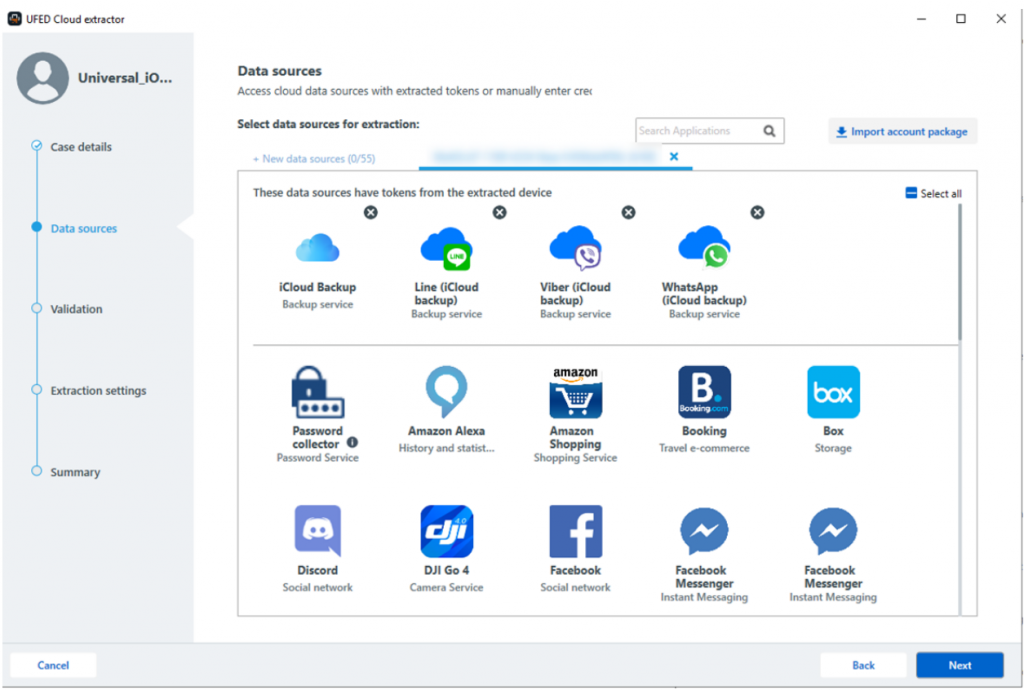Image resolution: width=1024 pixels, height=690 pixels.
Task: Remove iCloud Backup with its X badge
Action: coord(370,212)
